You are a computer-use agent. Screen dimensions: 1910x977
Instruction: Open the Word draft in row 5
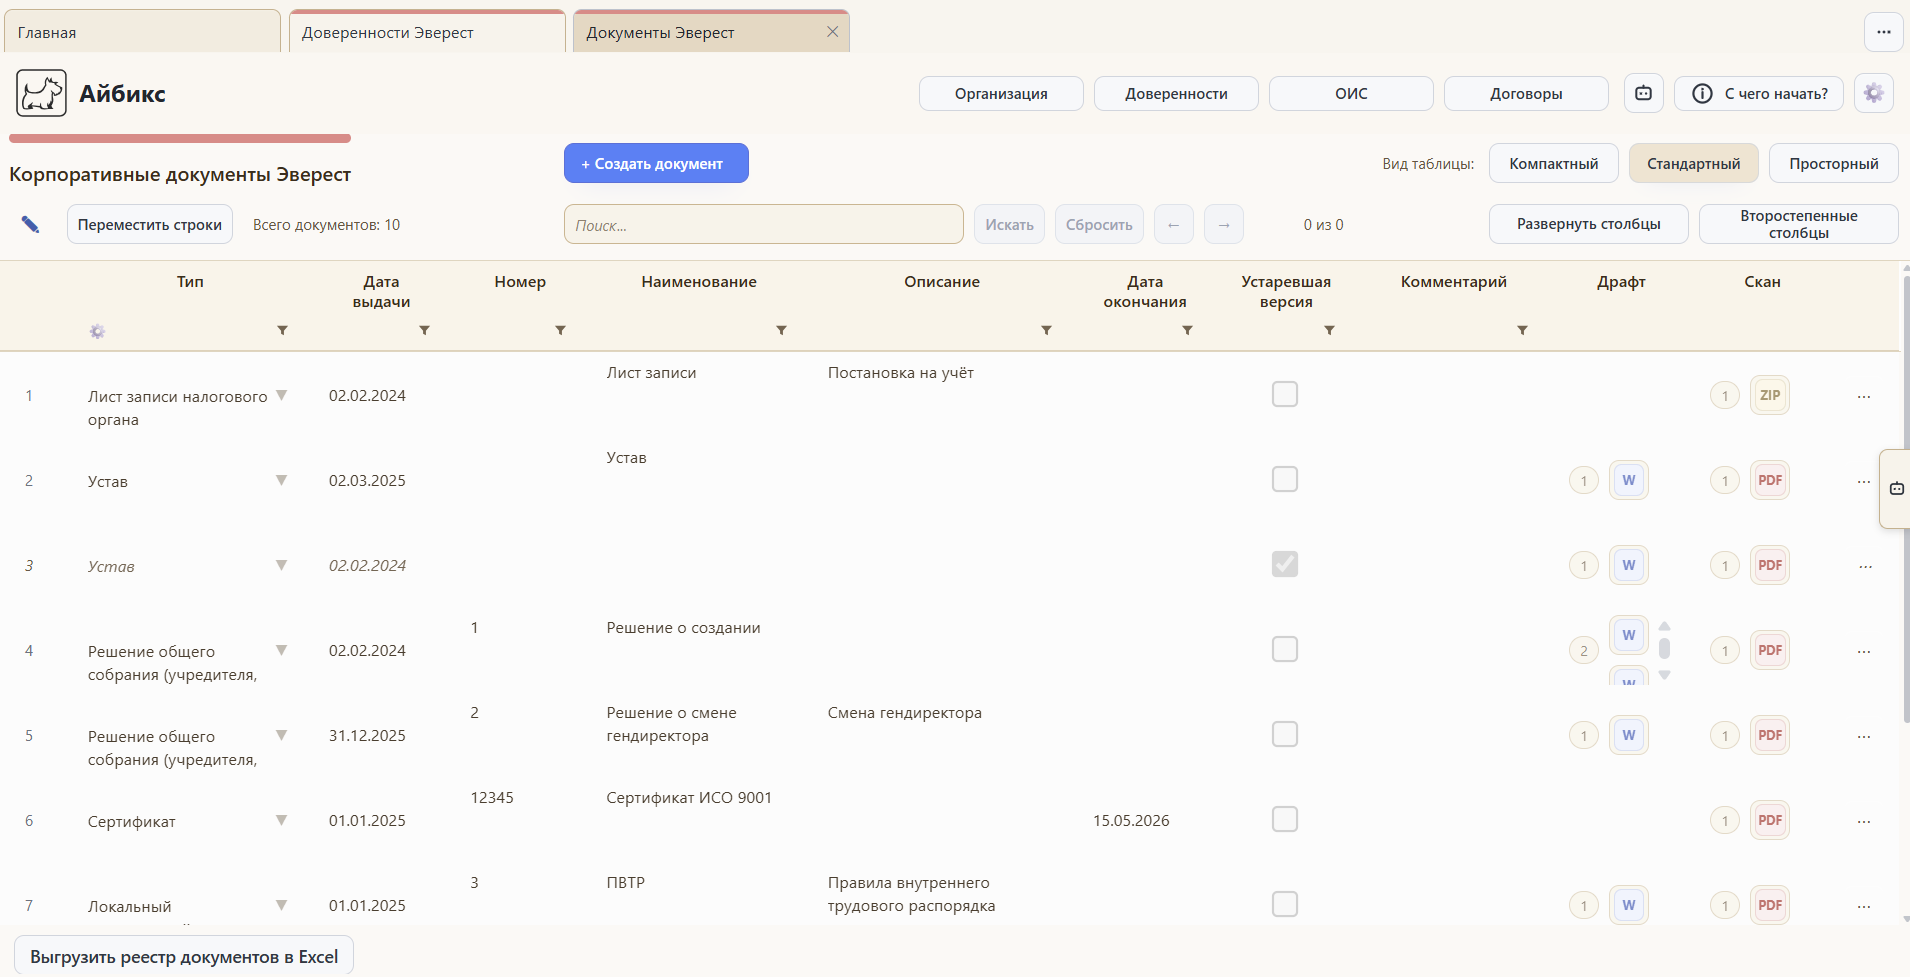click(x=1628, y=735)
